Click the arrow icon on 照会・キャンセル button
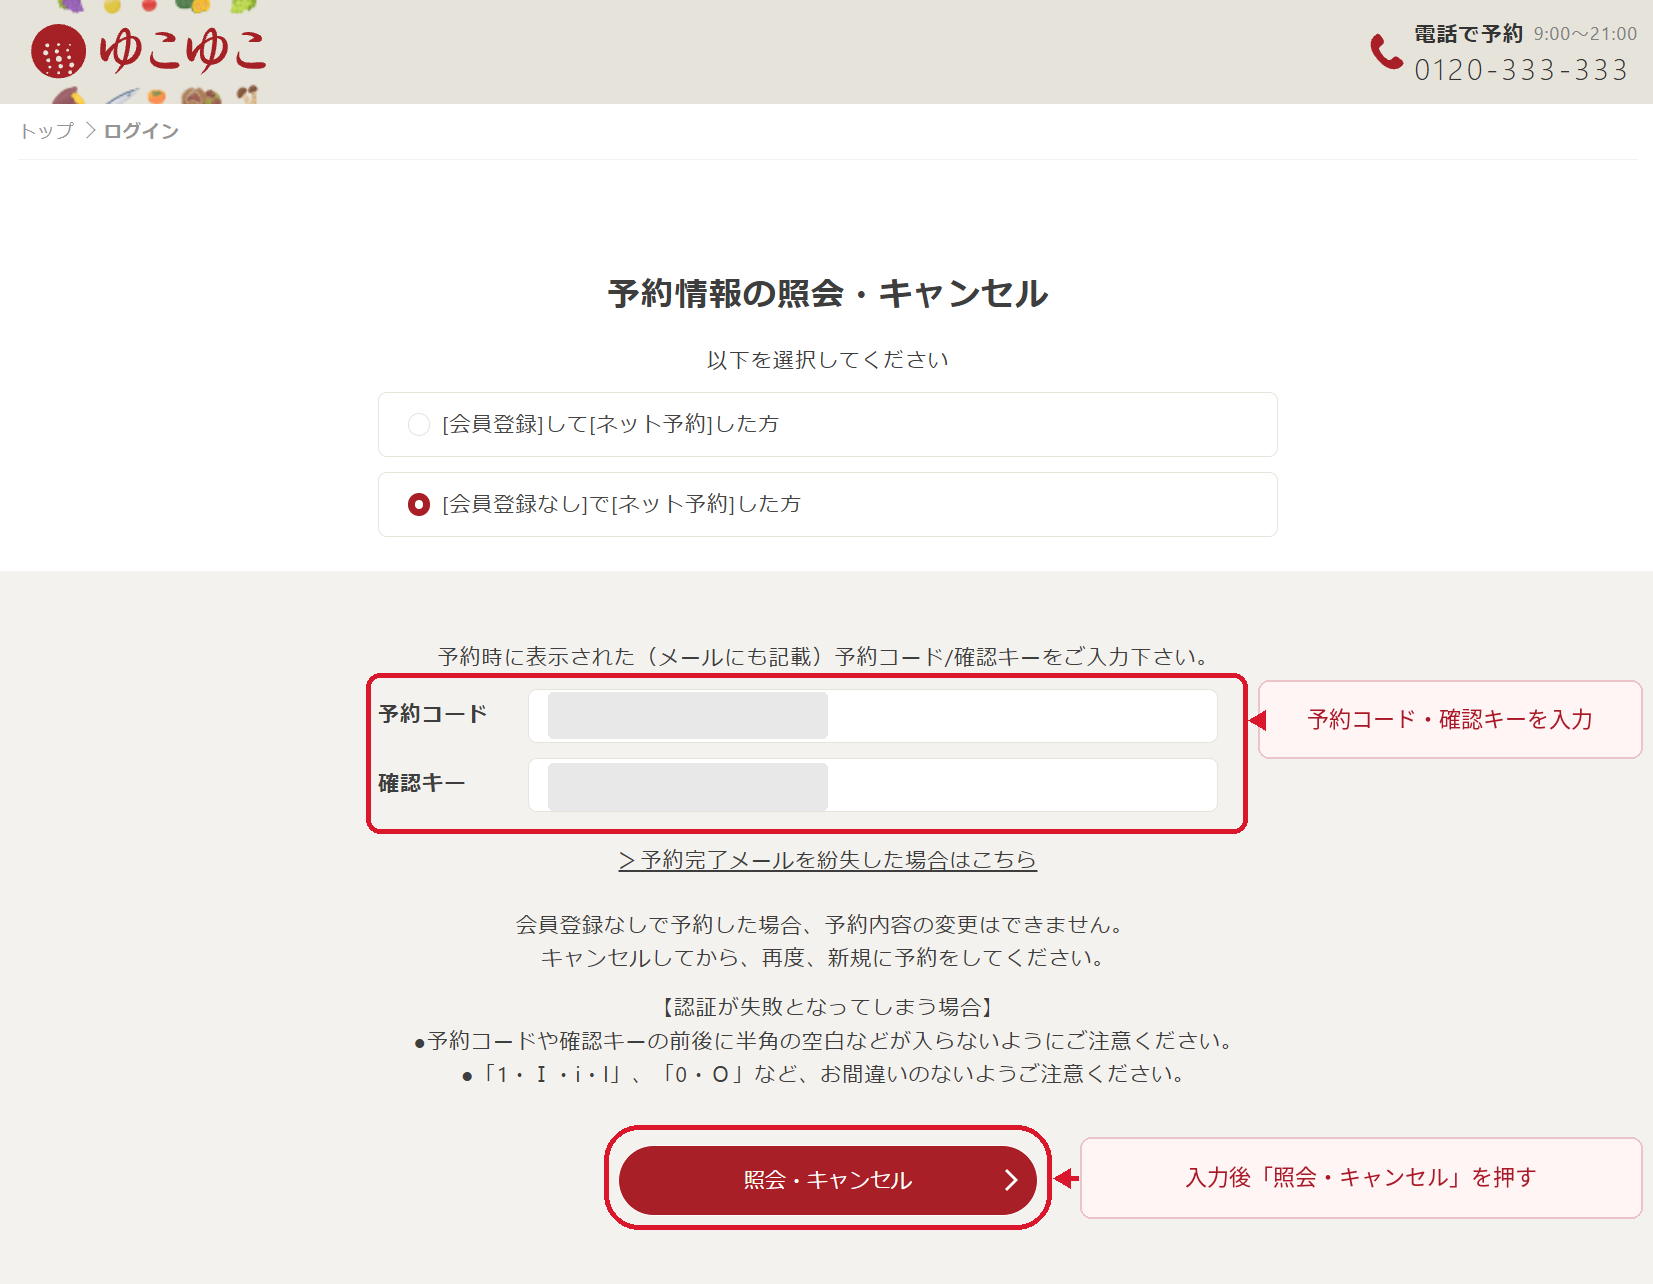 (1011, 1180)
